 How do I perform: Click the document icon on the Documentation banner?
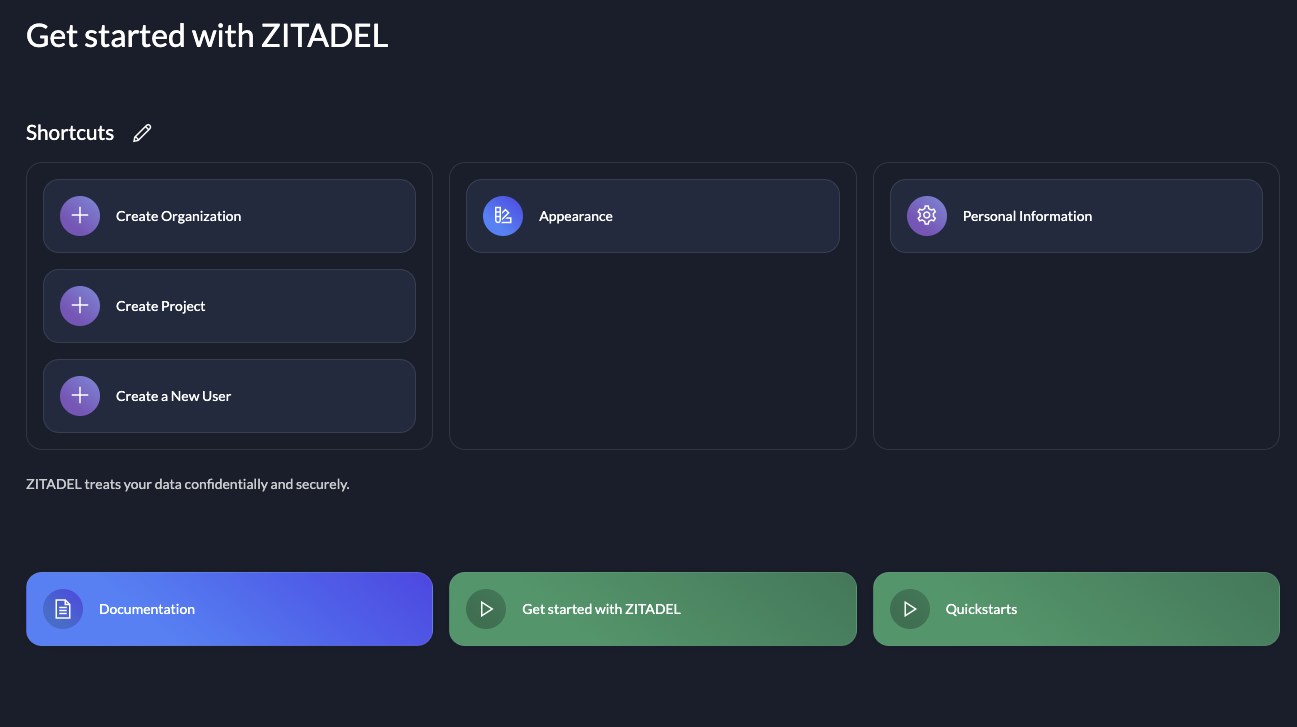[63, 608]
